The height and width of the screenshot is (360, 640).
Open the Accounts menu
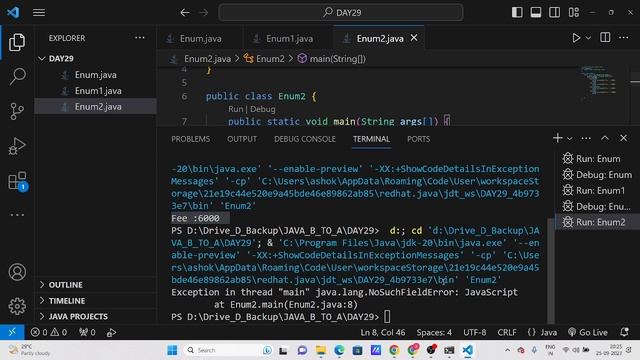[x=17, y=272]
